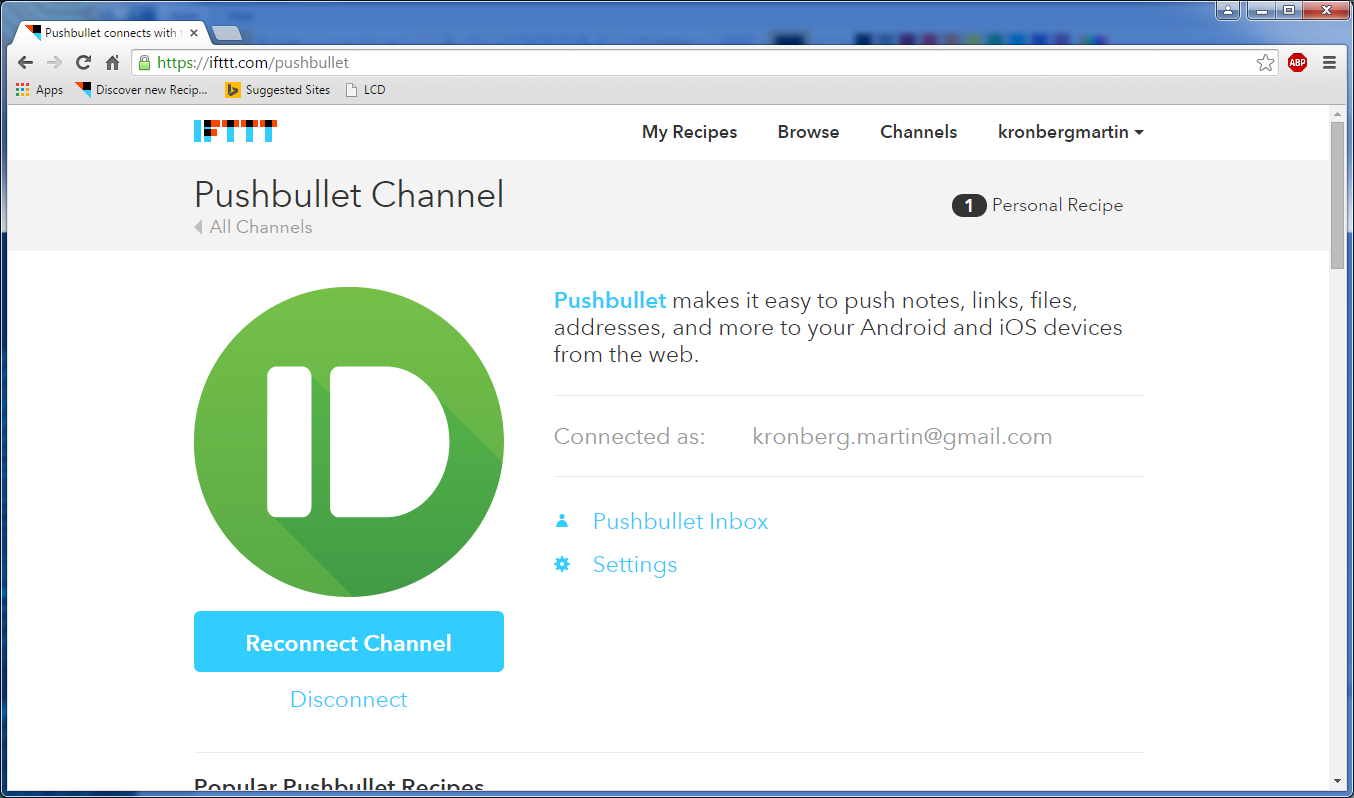
Task: Select the Pushbullet connects with tab
Action: 110,33
